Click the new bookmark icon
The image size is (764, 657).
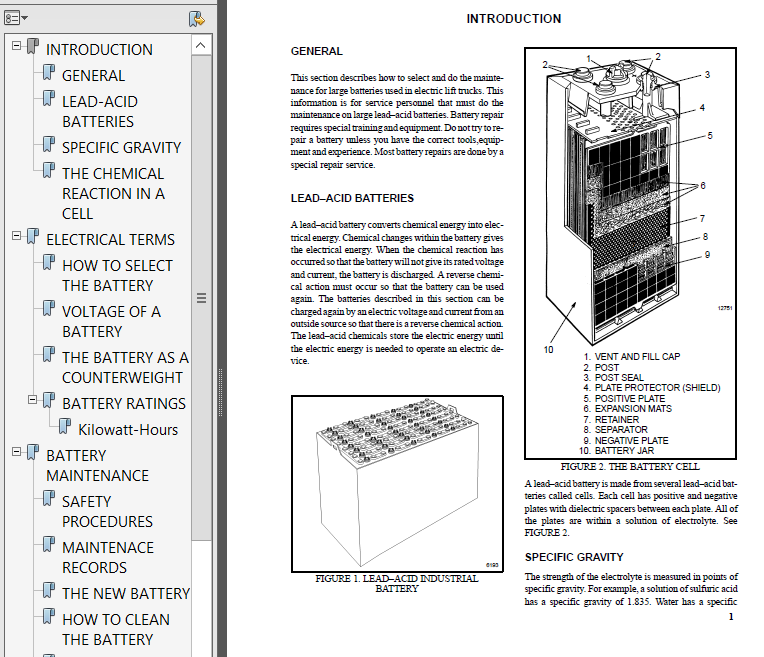197,19
